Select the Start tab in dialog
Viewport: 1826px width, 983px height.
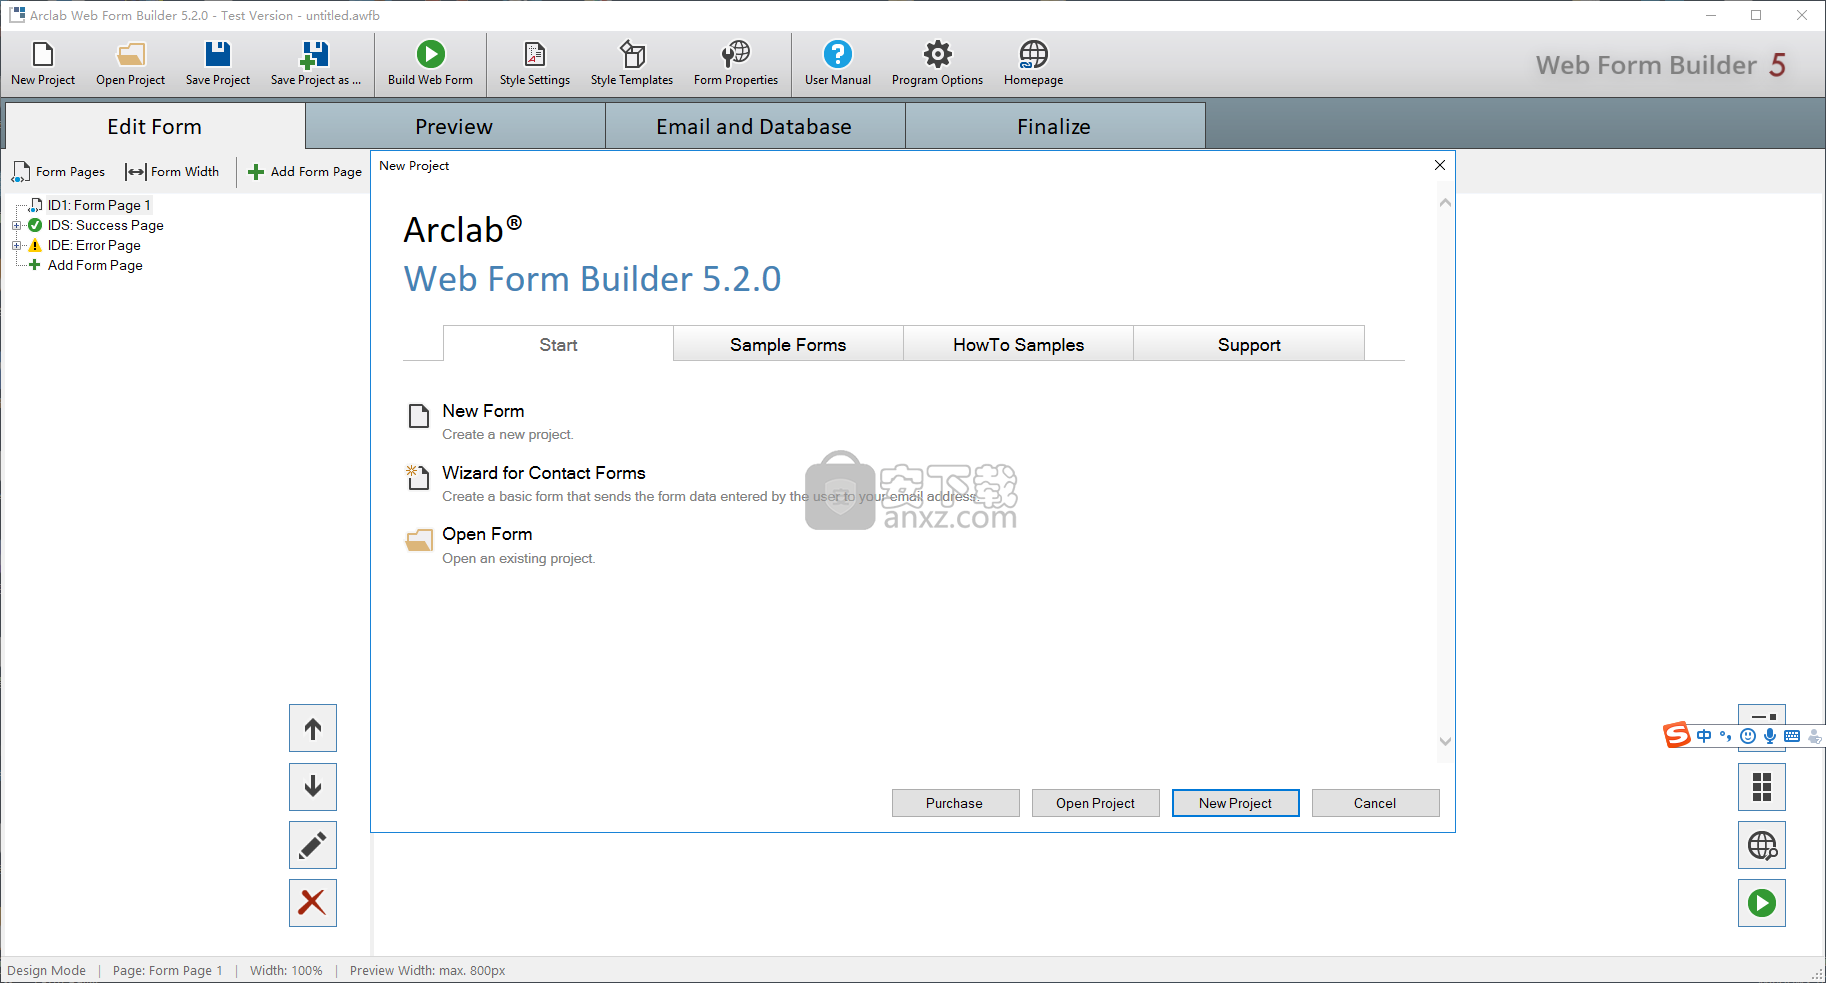pyautogui.click(x=558, y=344)
